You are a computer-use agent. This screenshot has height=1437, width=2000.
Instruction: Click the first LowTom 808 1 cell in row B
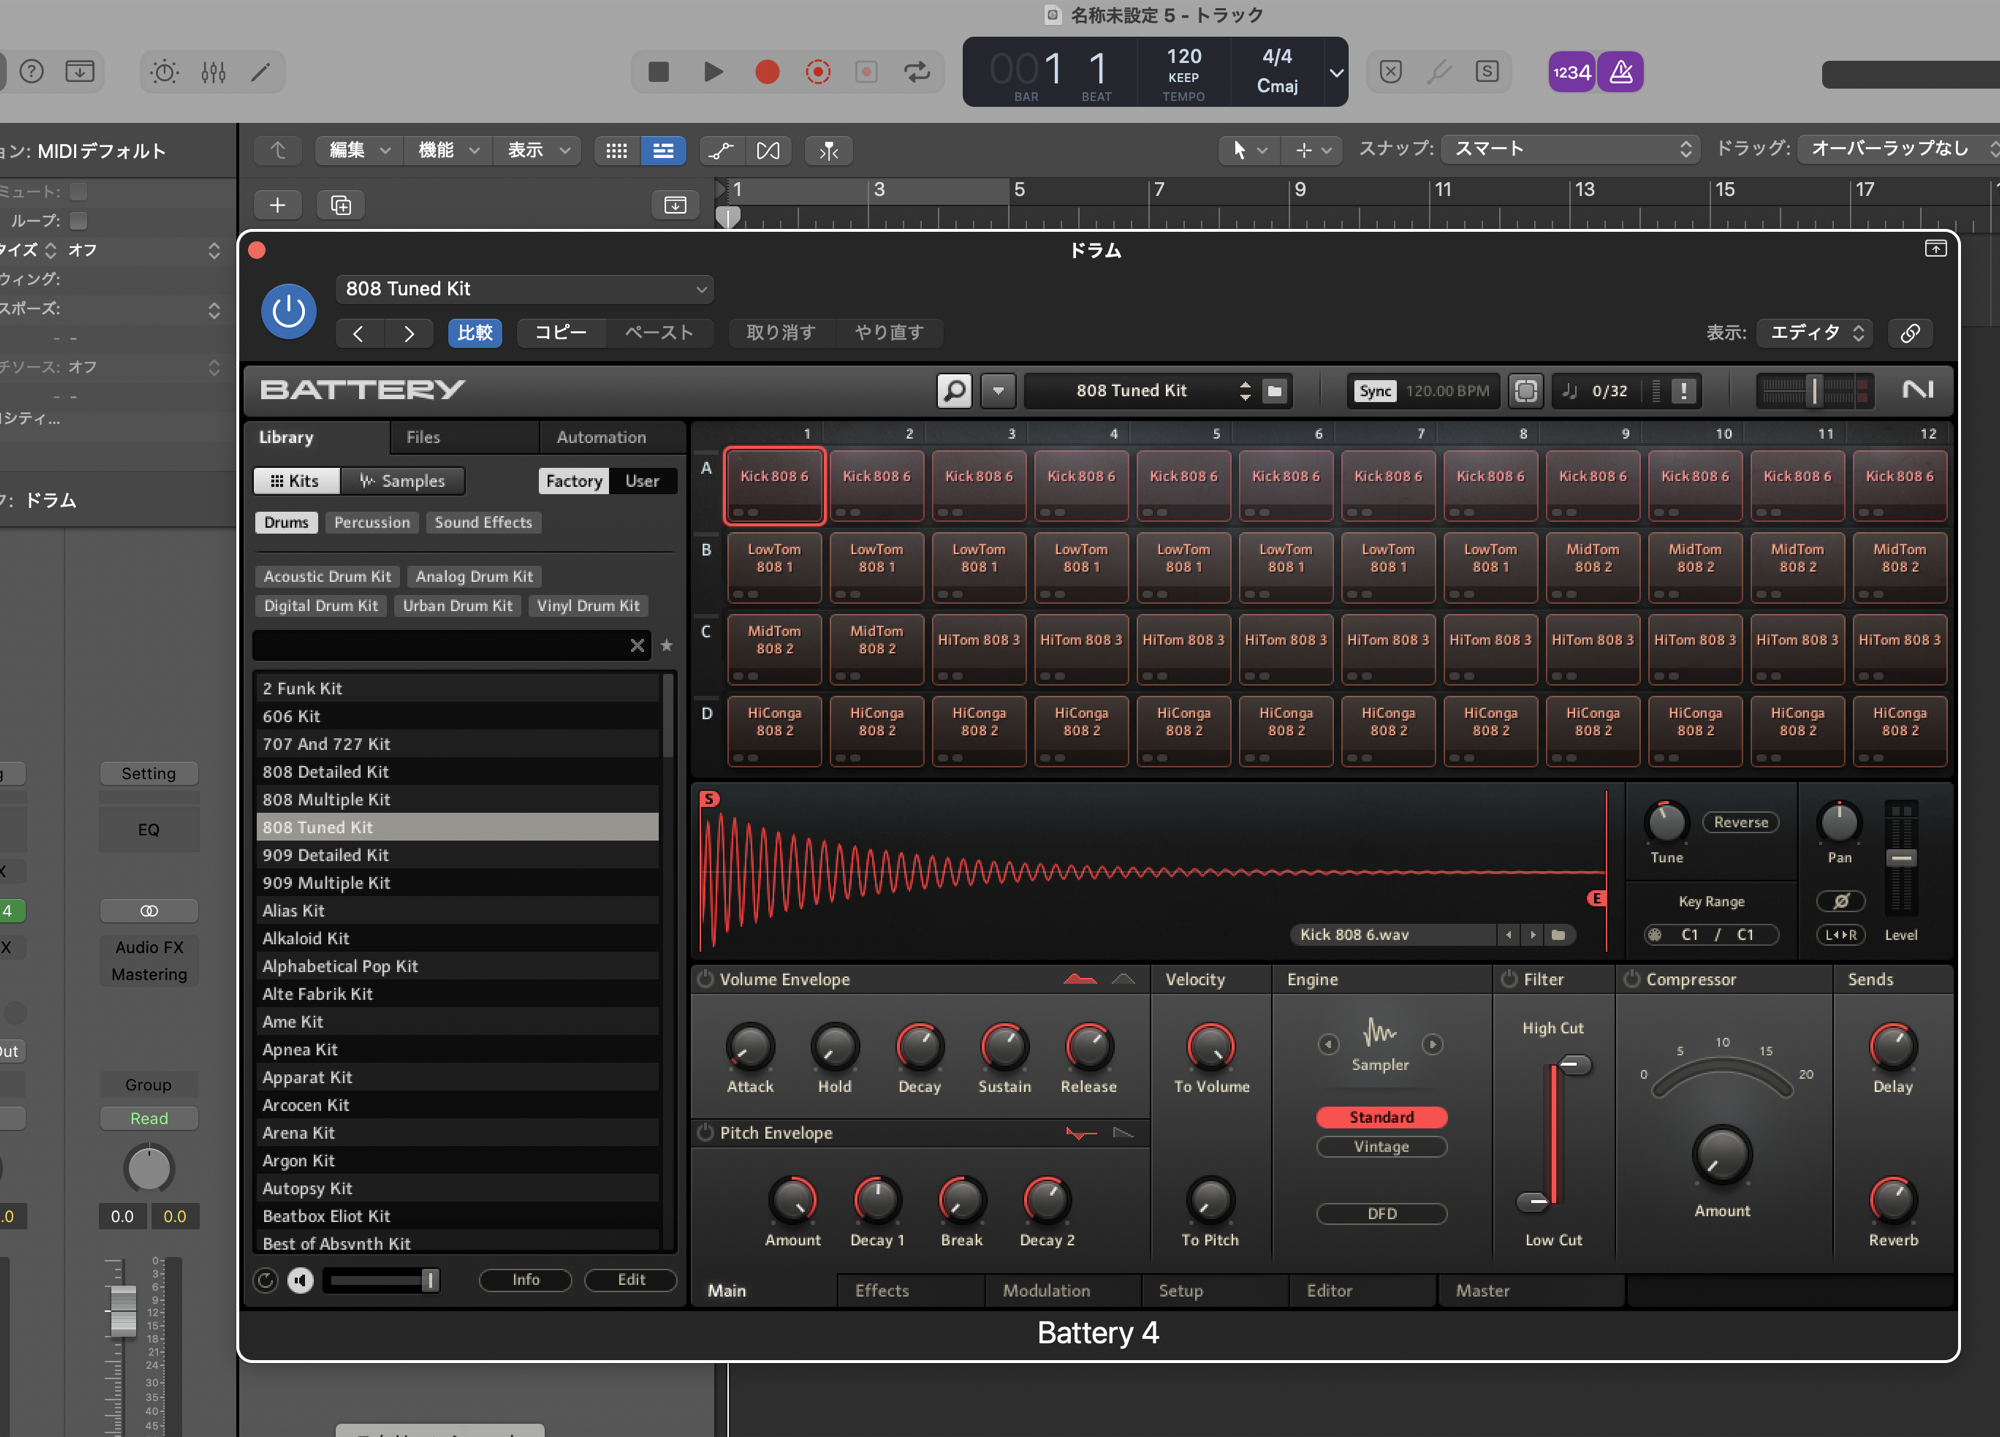pos(774,567)
